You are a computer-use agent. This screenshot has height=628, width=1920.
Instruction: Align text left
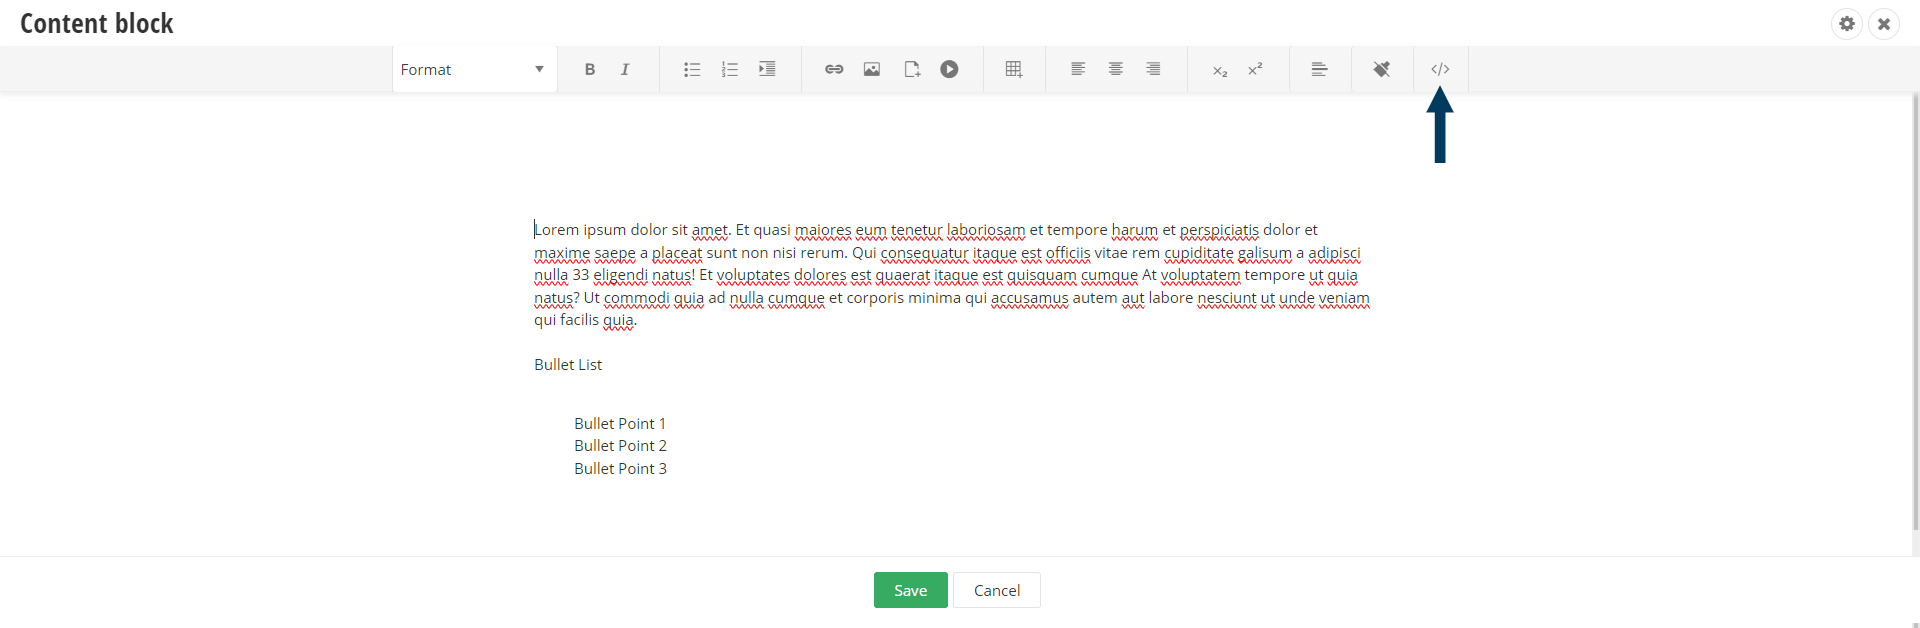tap(1078, 69)
